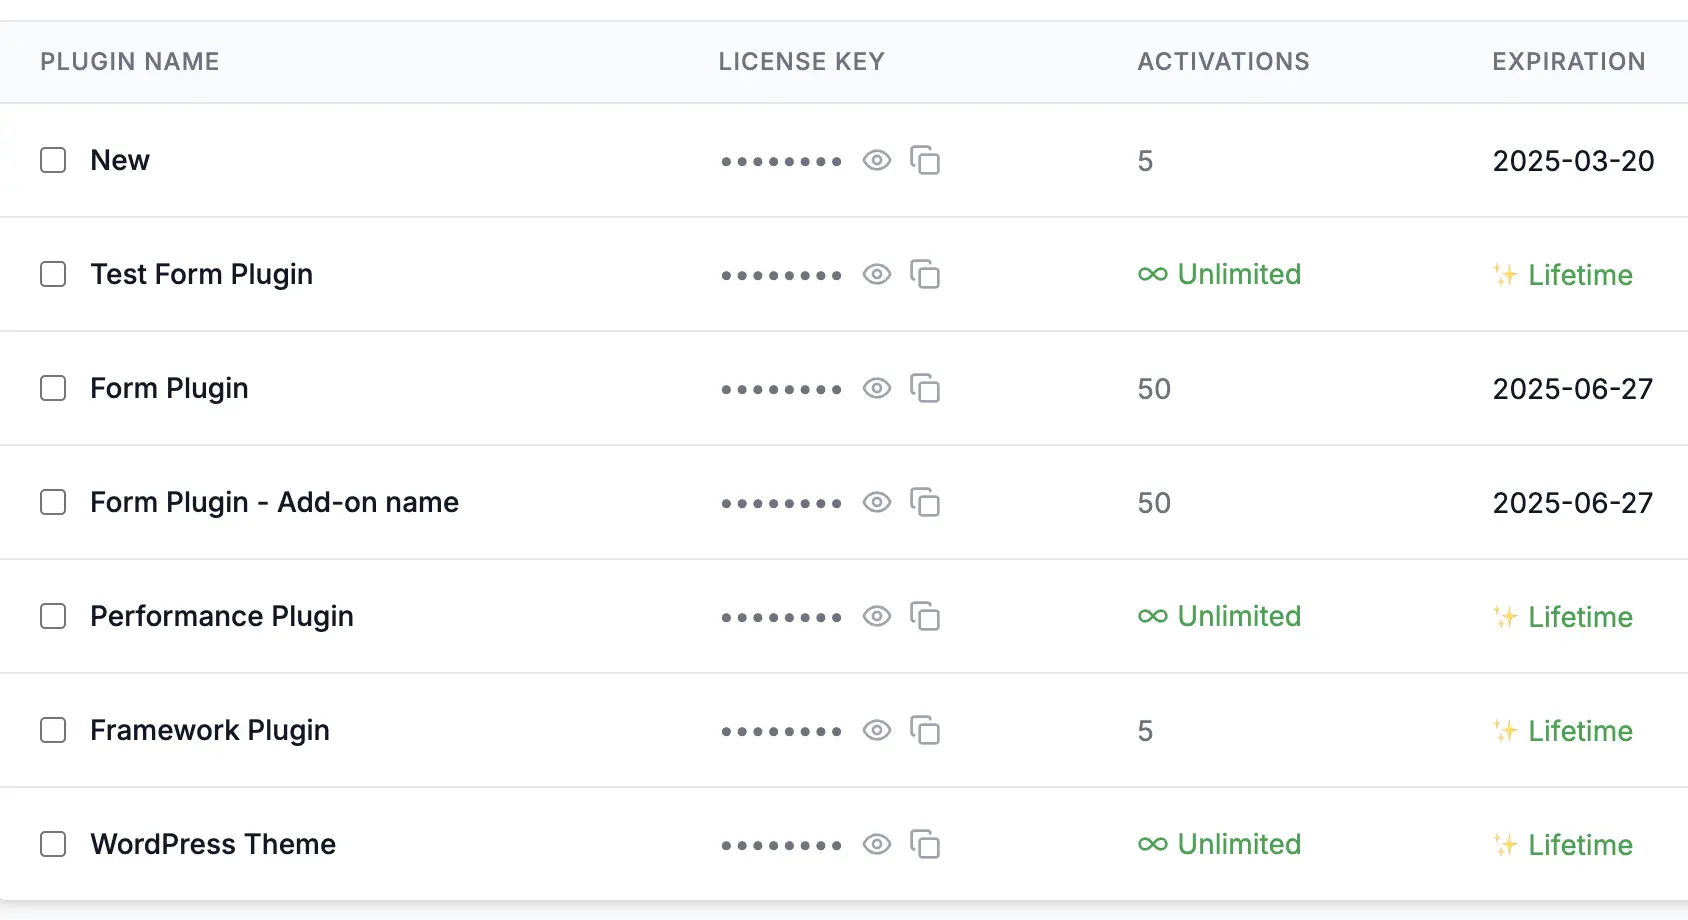Click the Plugin Name column header
Viewport: 1688px width, 920px height.
[x=129, y=62]
